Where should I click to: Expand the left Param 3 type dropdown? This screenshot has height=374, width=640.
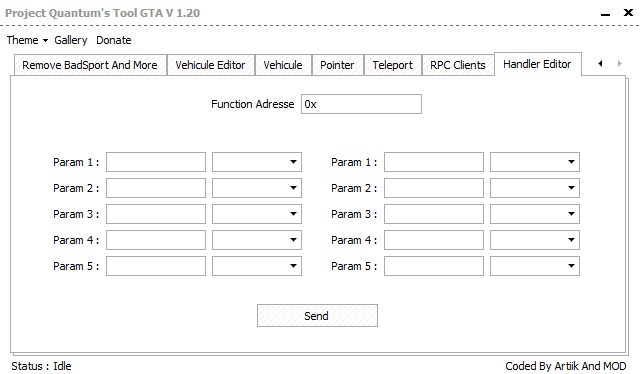point(257,214)
